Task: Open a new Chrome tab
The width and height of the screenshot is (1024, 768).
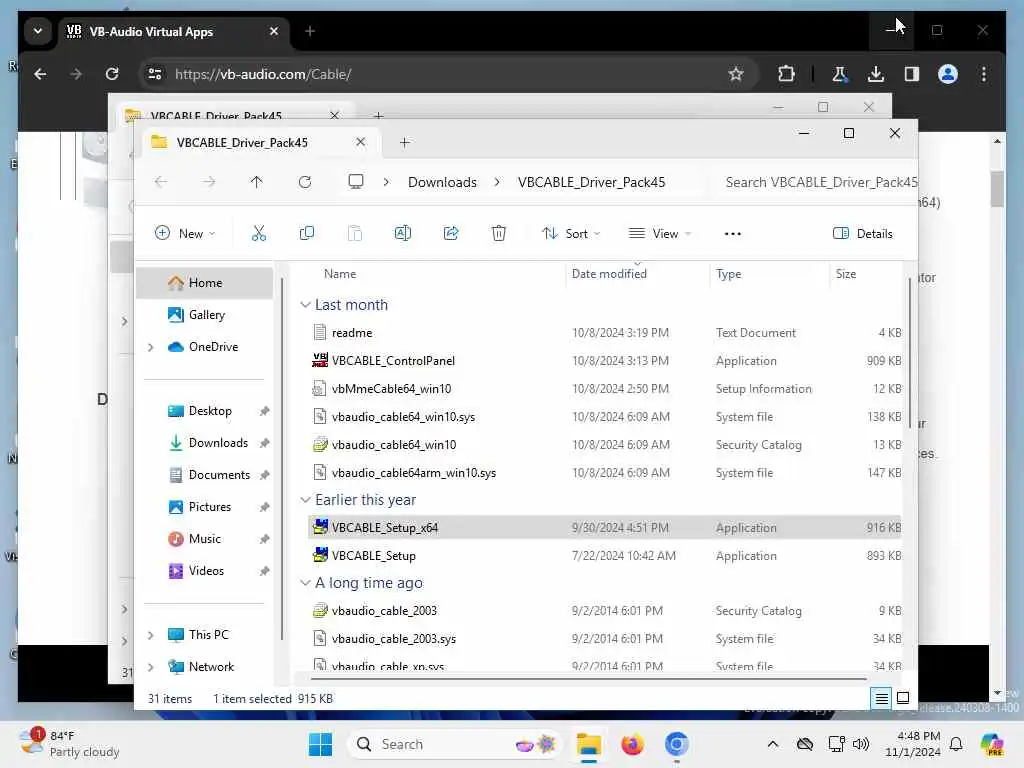Action: coord(310,31)
